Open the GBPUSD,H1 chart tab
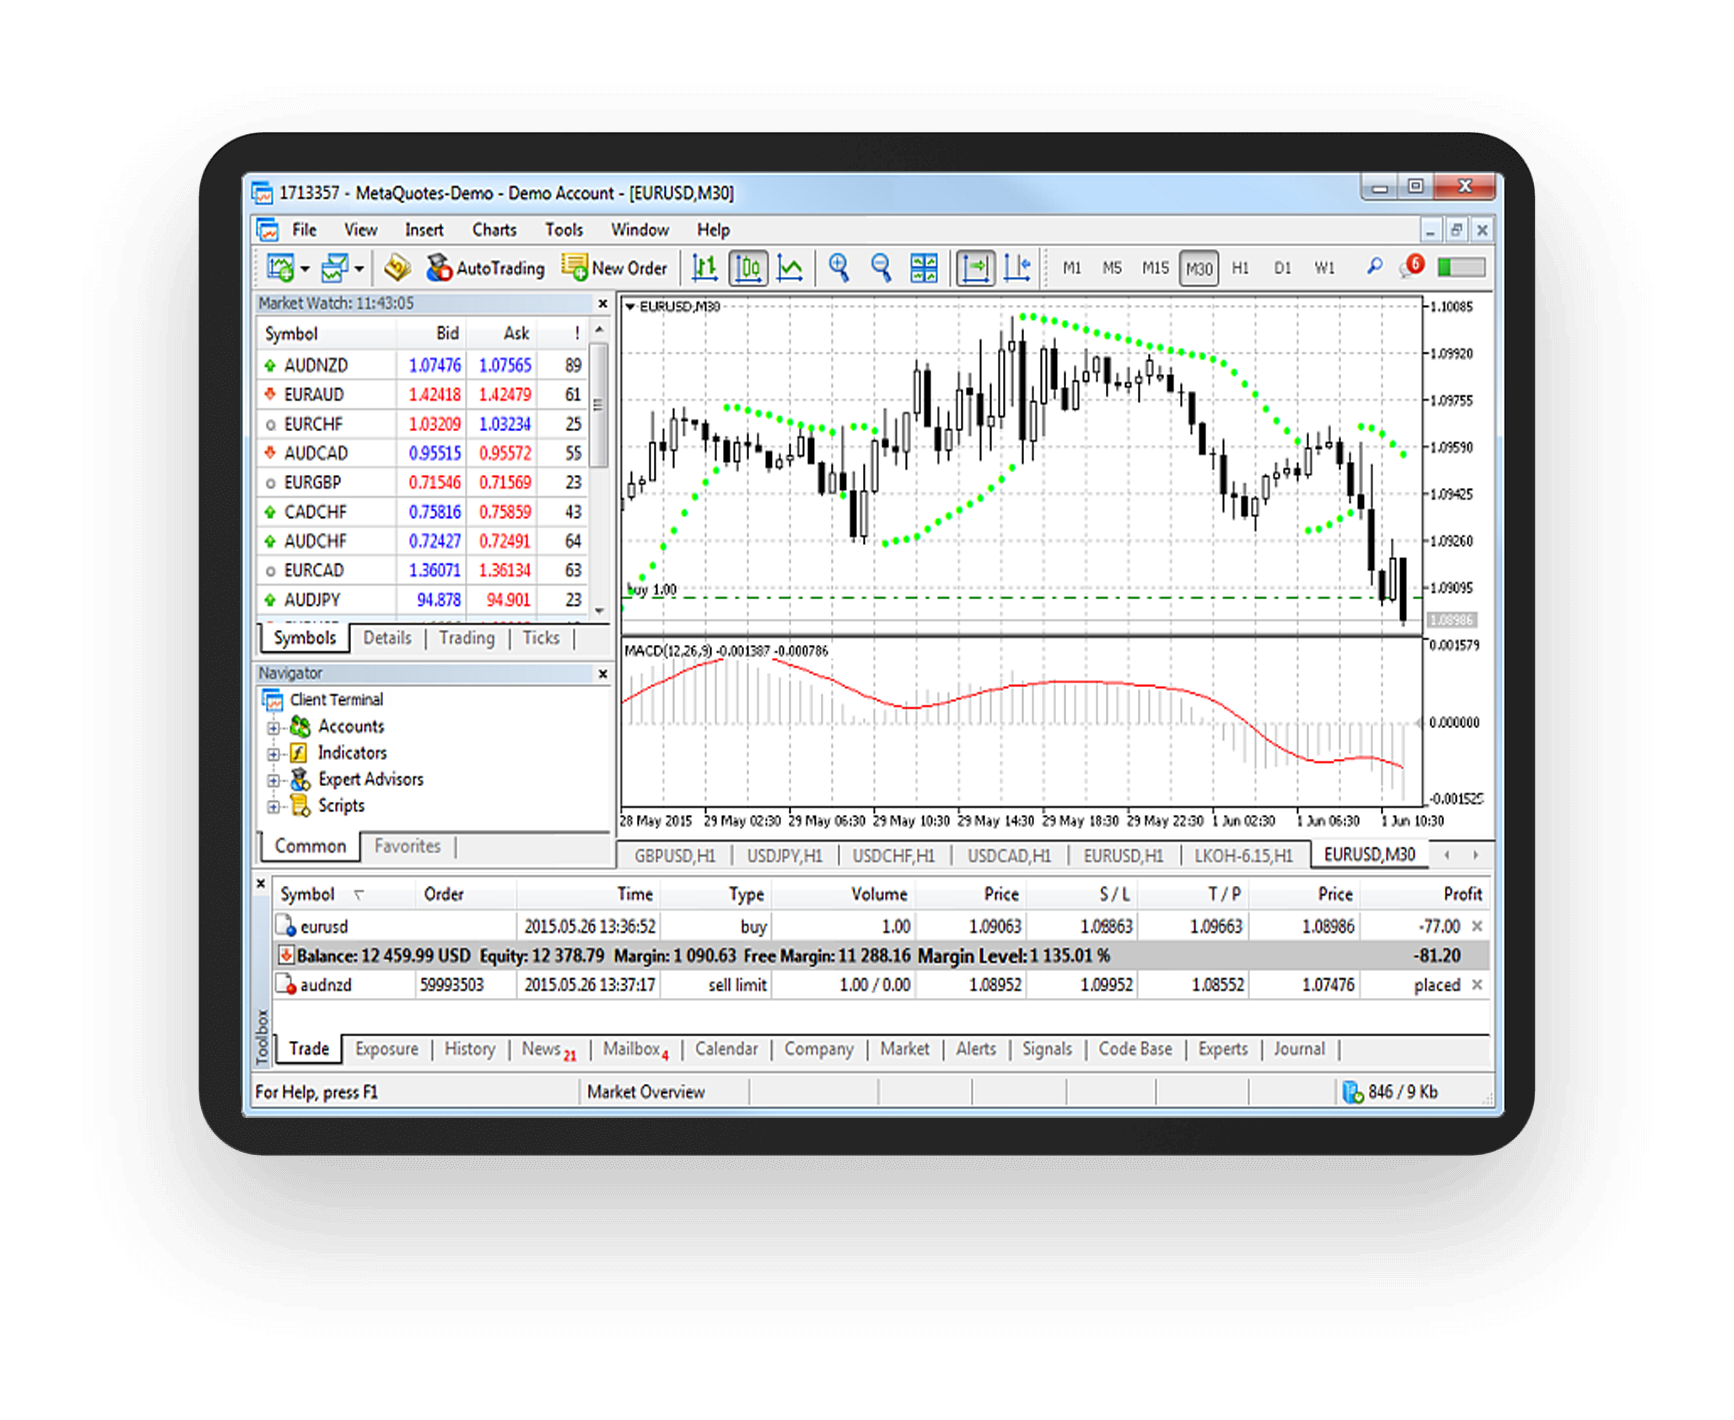 point(675,855)
